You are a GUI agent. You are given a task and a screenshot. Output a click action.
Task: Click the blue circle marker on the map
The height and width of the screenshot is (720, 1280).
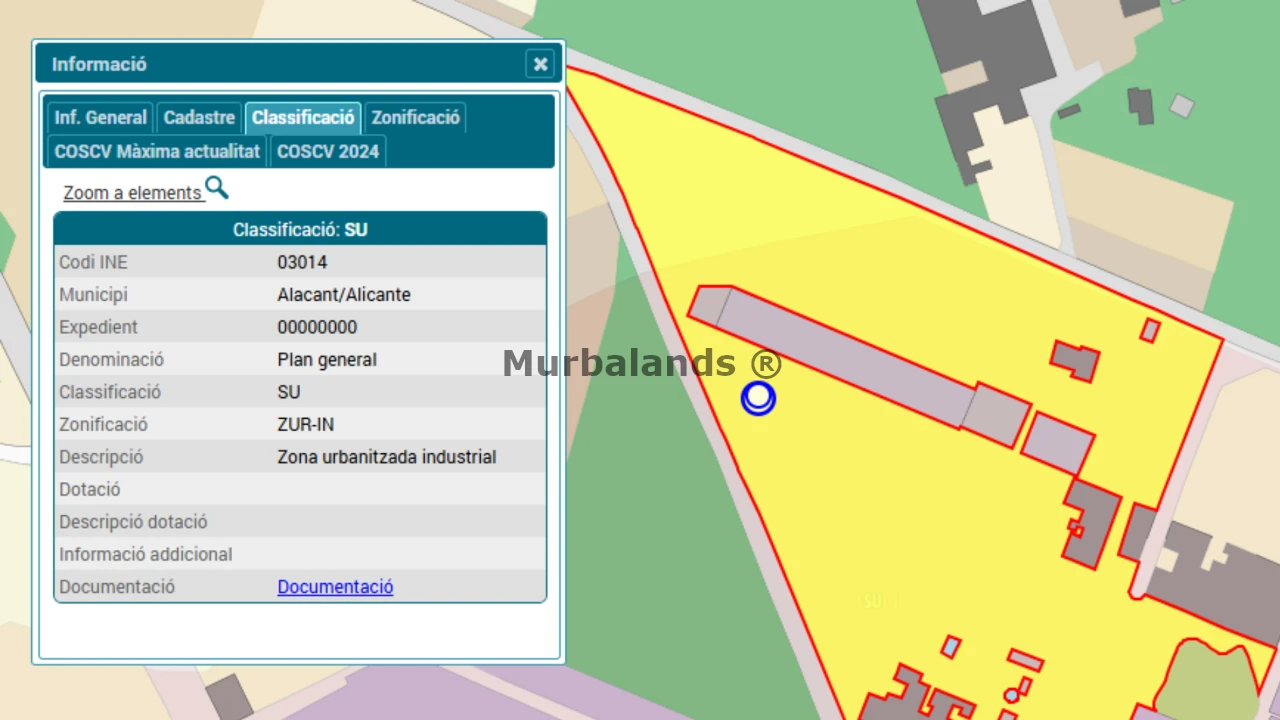point(758,398)
